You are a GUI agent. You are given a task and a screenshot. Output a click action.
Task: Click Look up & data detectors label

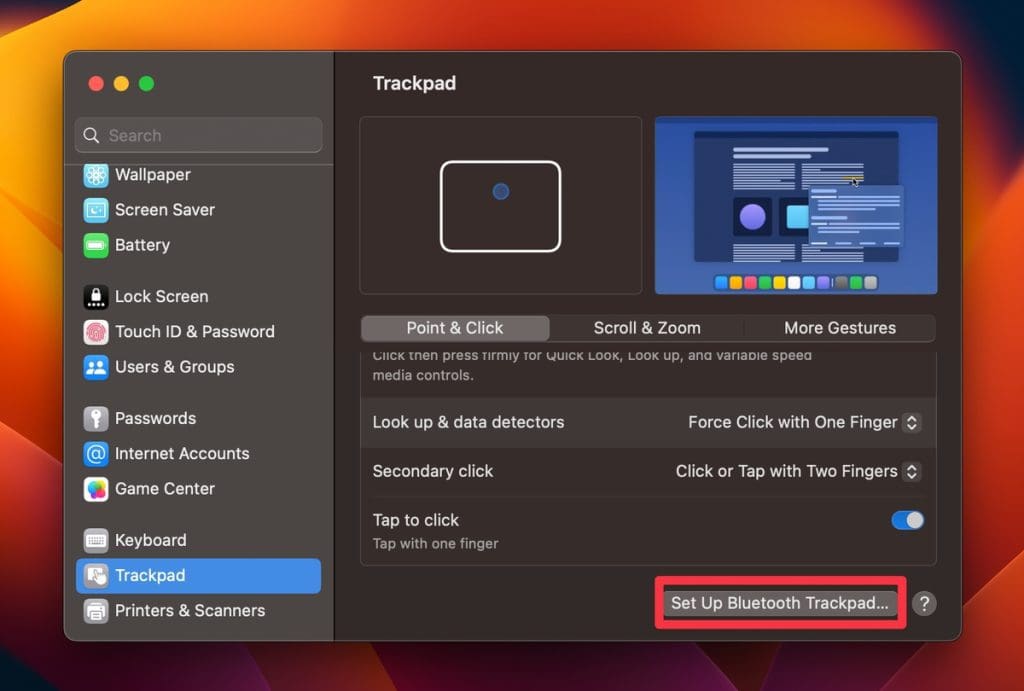click(468, 423)
